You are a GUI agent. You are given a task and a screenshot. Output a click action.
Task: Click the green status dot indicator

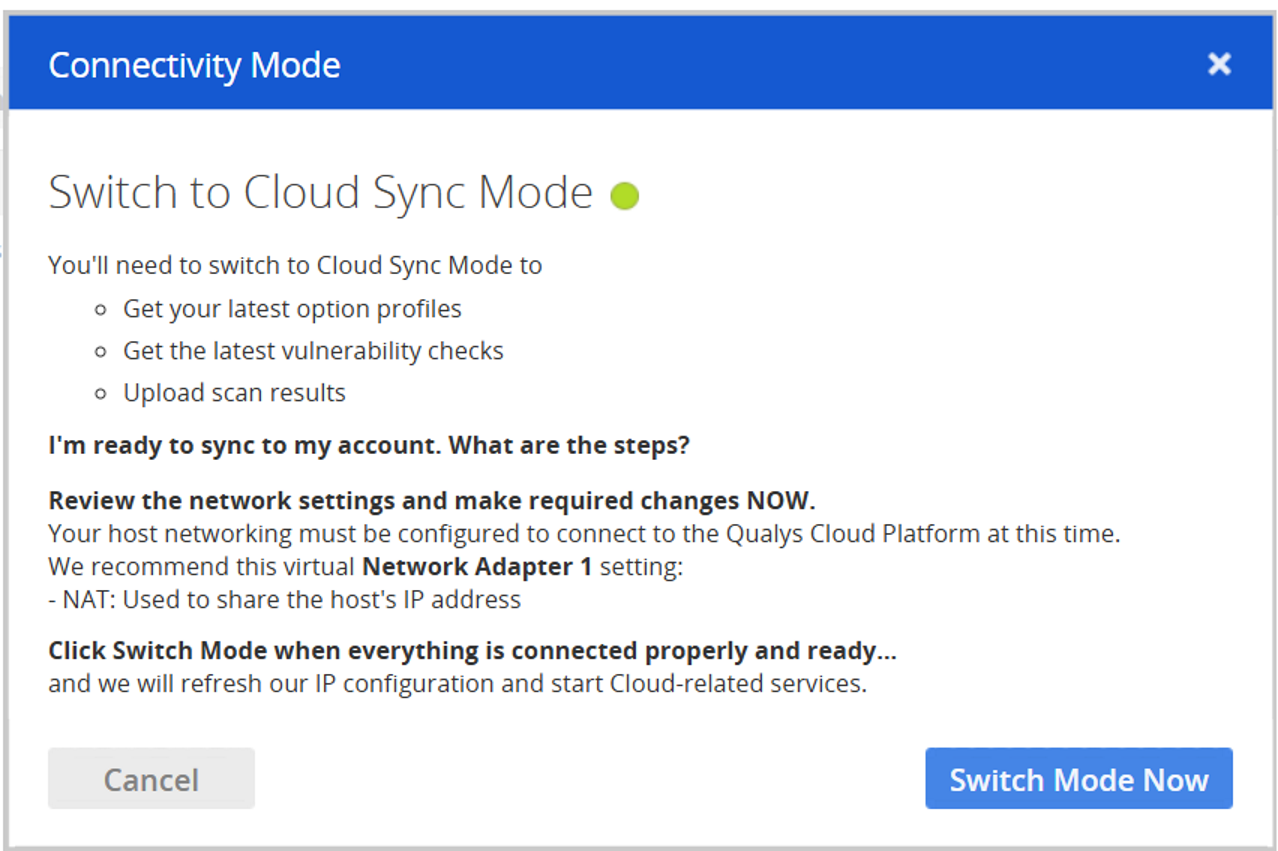point(625,195)
